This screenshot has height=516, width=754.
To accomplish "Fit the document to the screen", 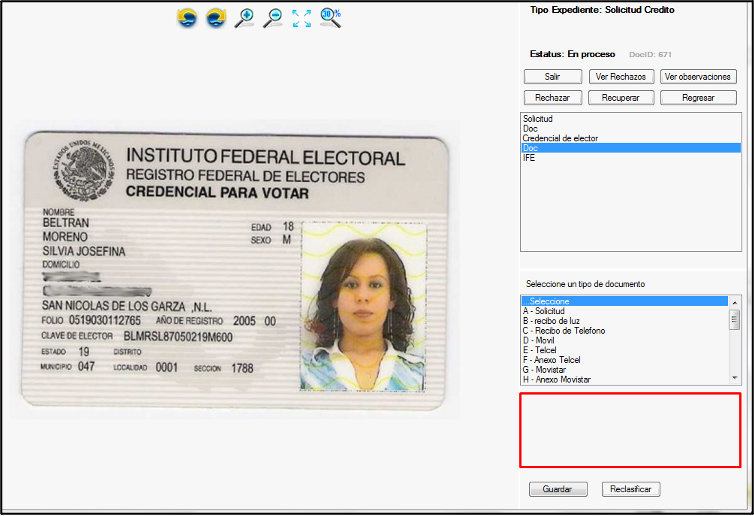I will pyautogui.click(x=301, y=17).
